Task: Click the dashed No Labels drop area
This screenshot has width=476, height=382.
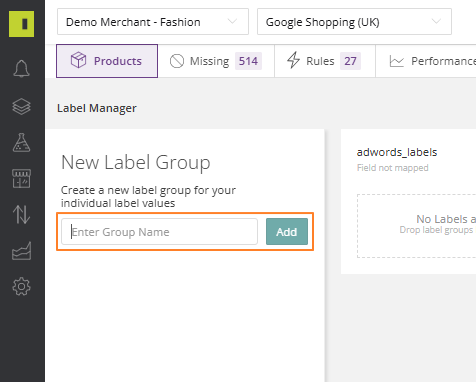Action: [x=417, y=226]
